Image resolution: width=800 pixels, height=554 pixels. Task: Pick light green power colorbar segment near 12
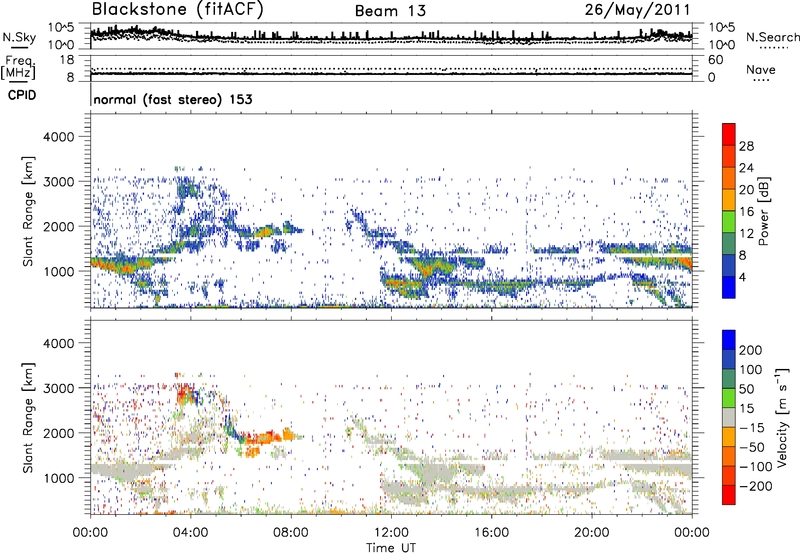click(729, 222)
